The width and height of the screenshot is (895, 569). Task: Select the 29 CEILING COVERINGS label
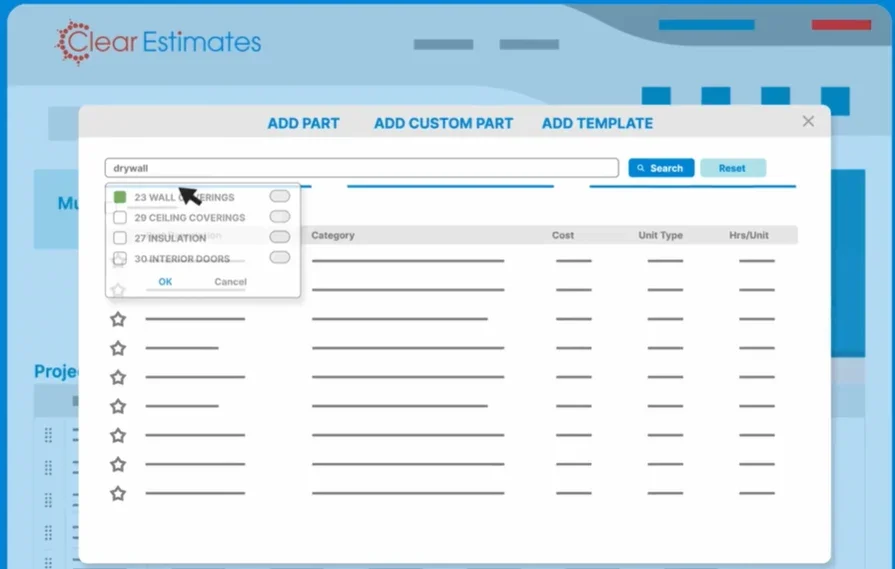(x=190, y=217)
